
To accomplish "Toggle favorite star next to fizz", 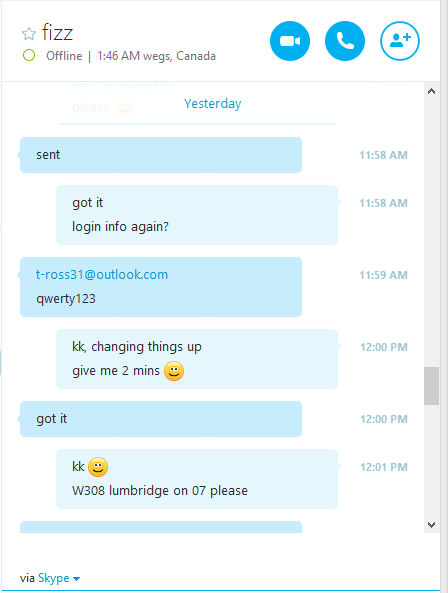I will (29, 34).
